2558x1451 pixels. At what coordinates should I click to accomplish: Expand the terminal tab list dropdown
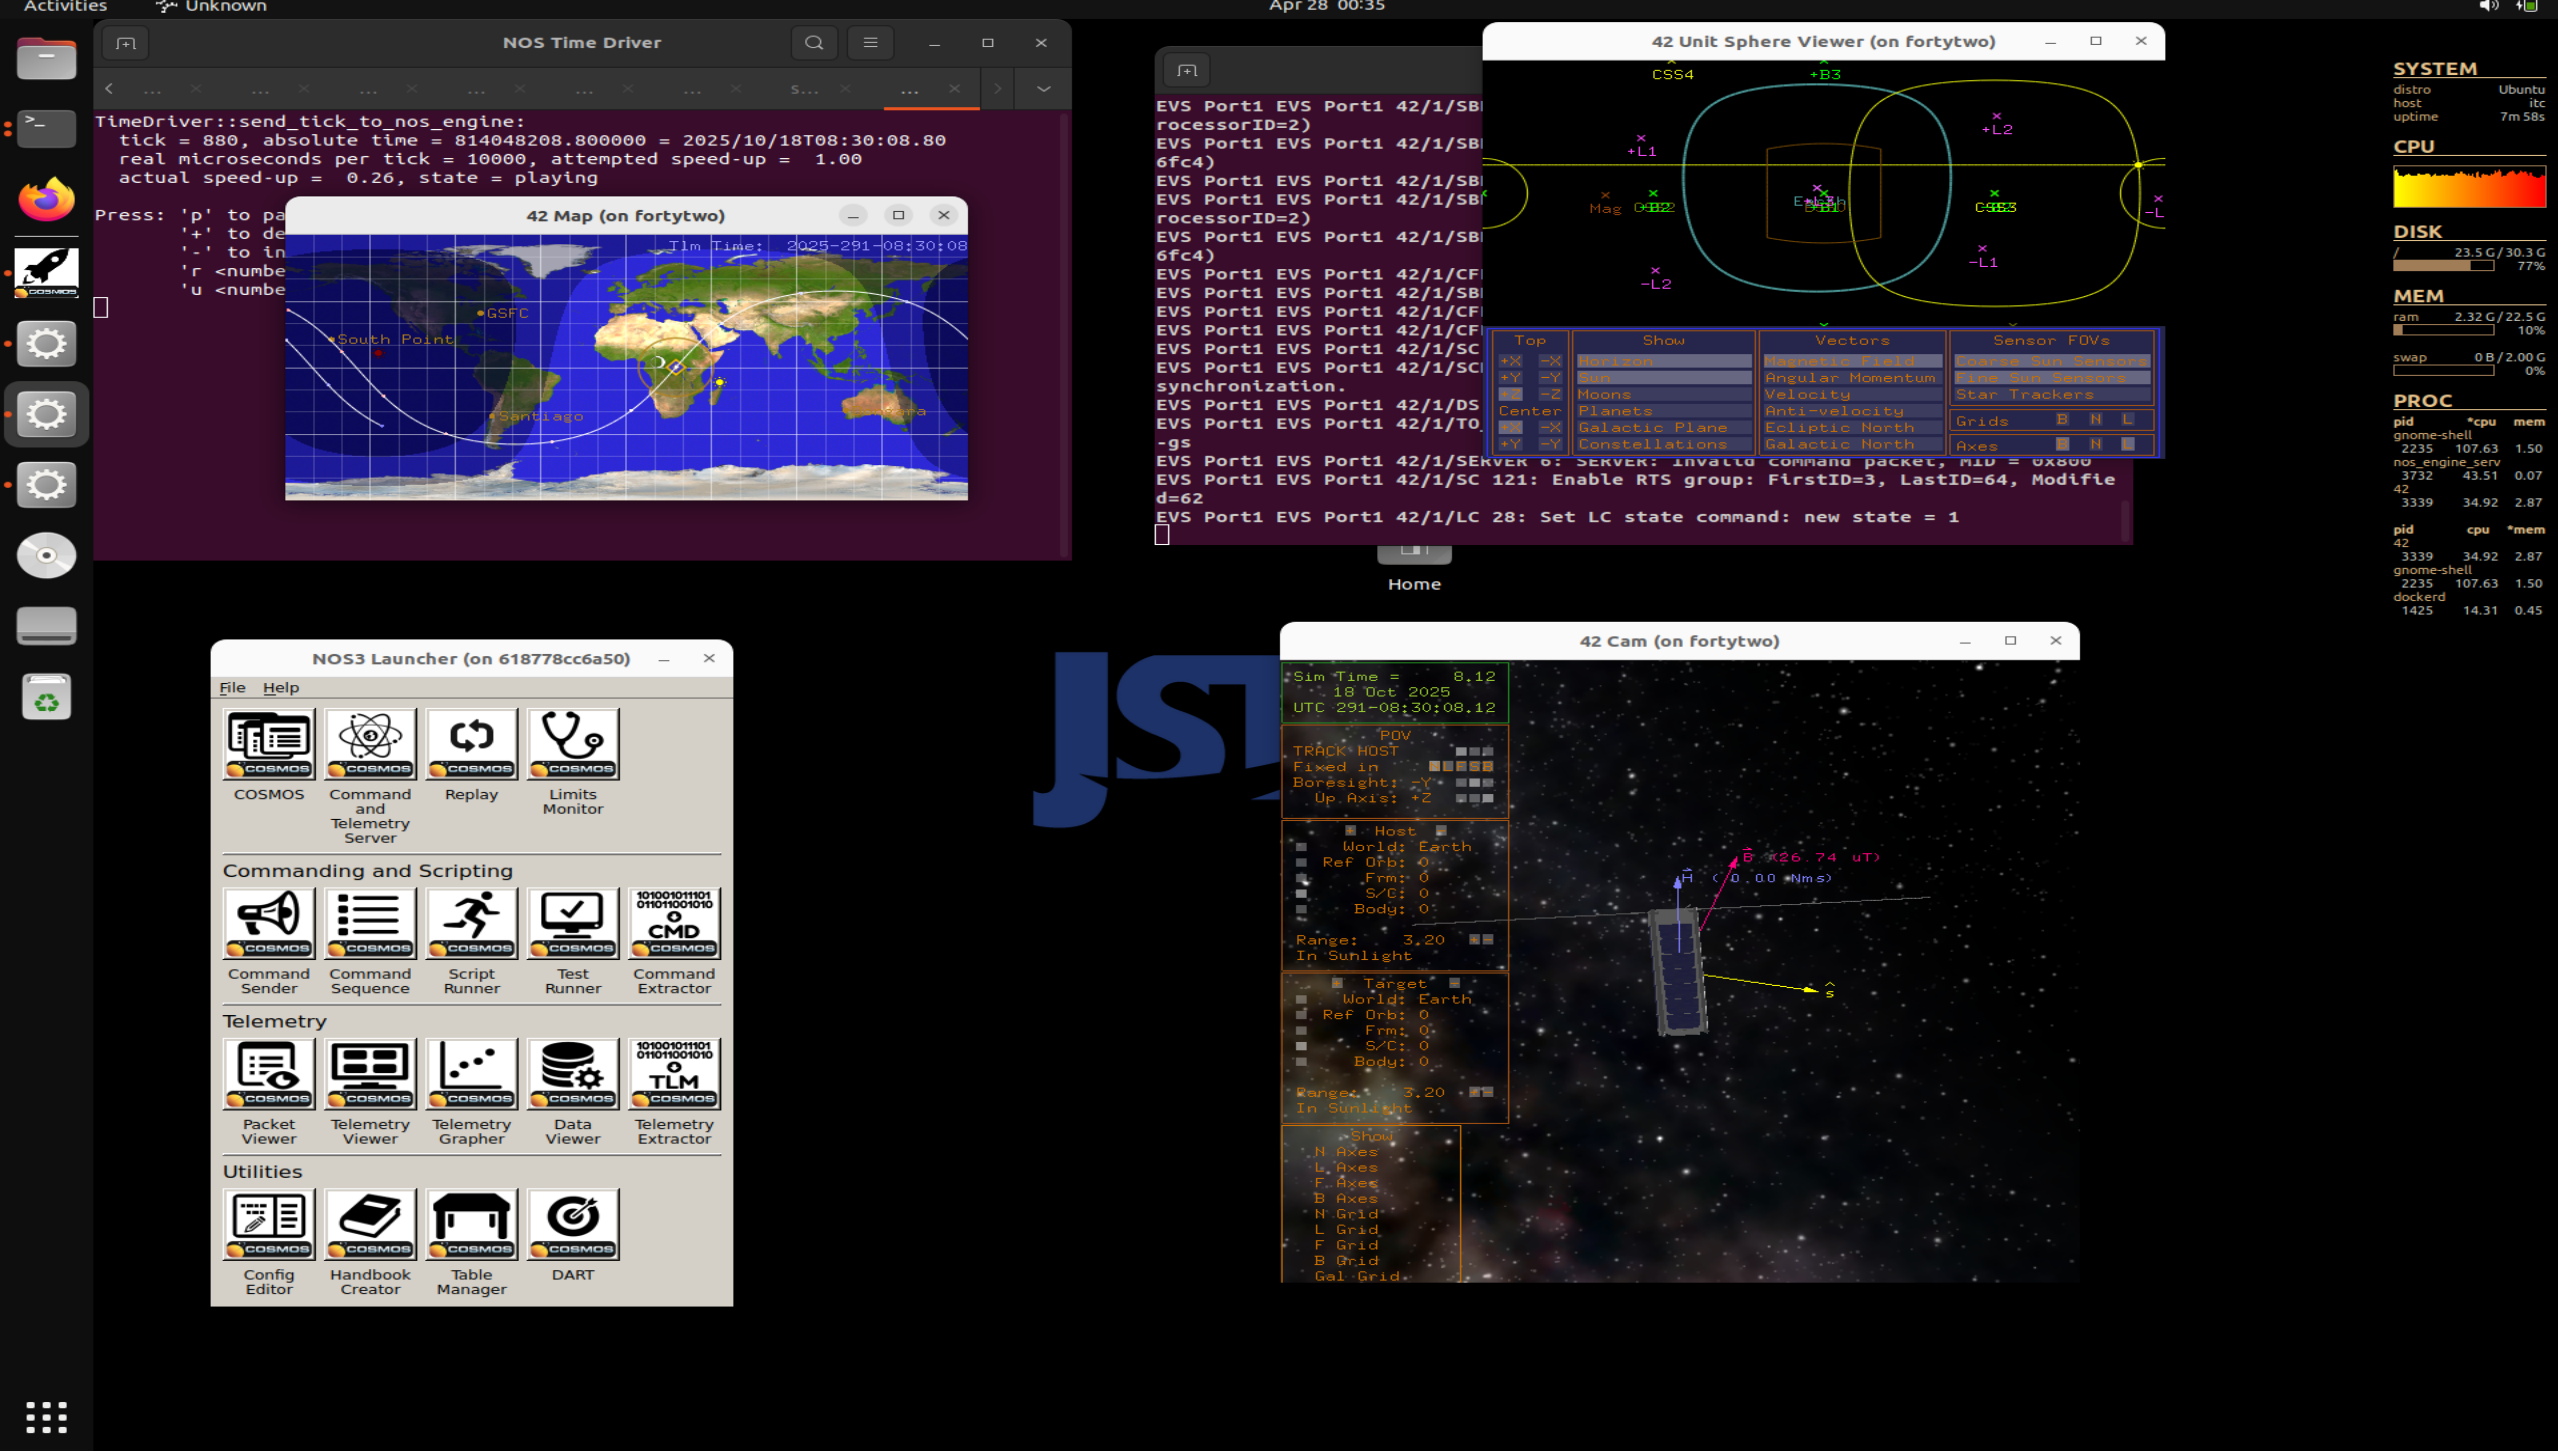[x=1043, y=88]
